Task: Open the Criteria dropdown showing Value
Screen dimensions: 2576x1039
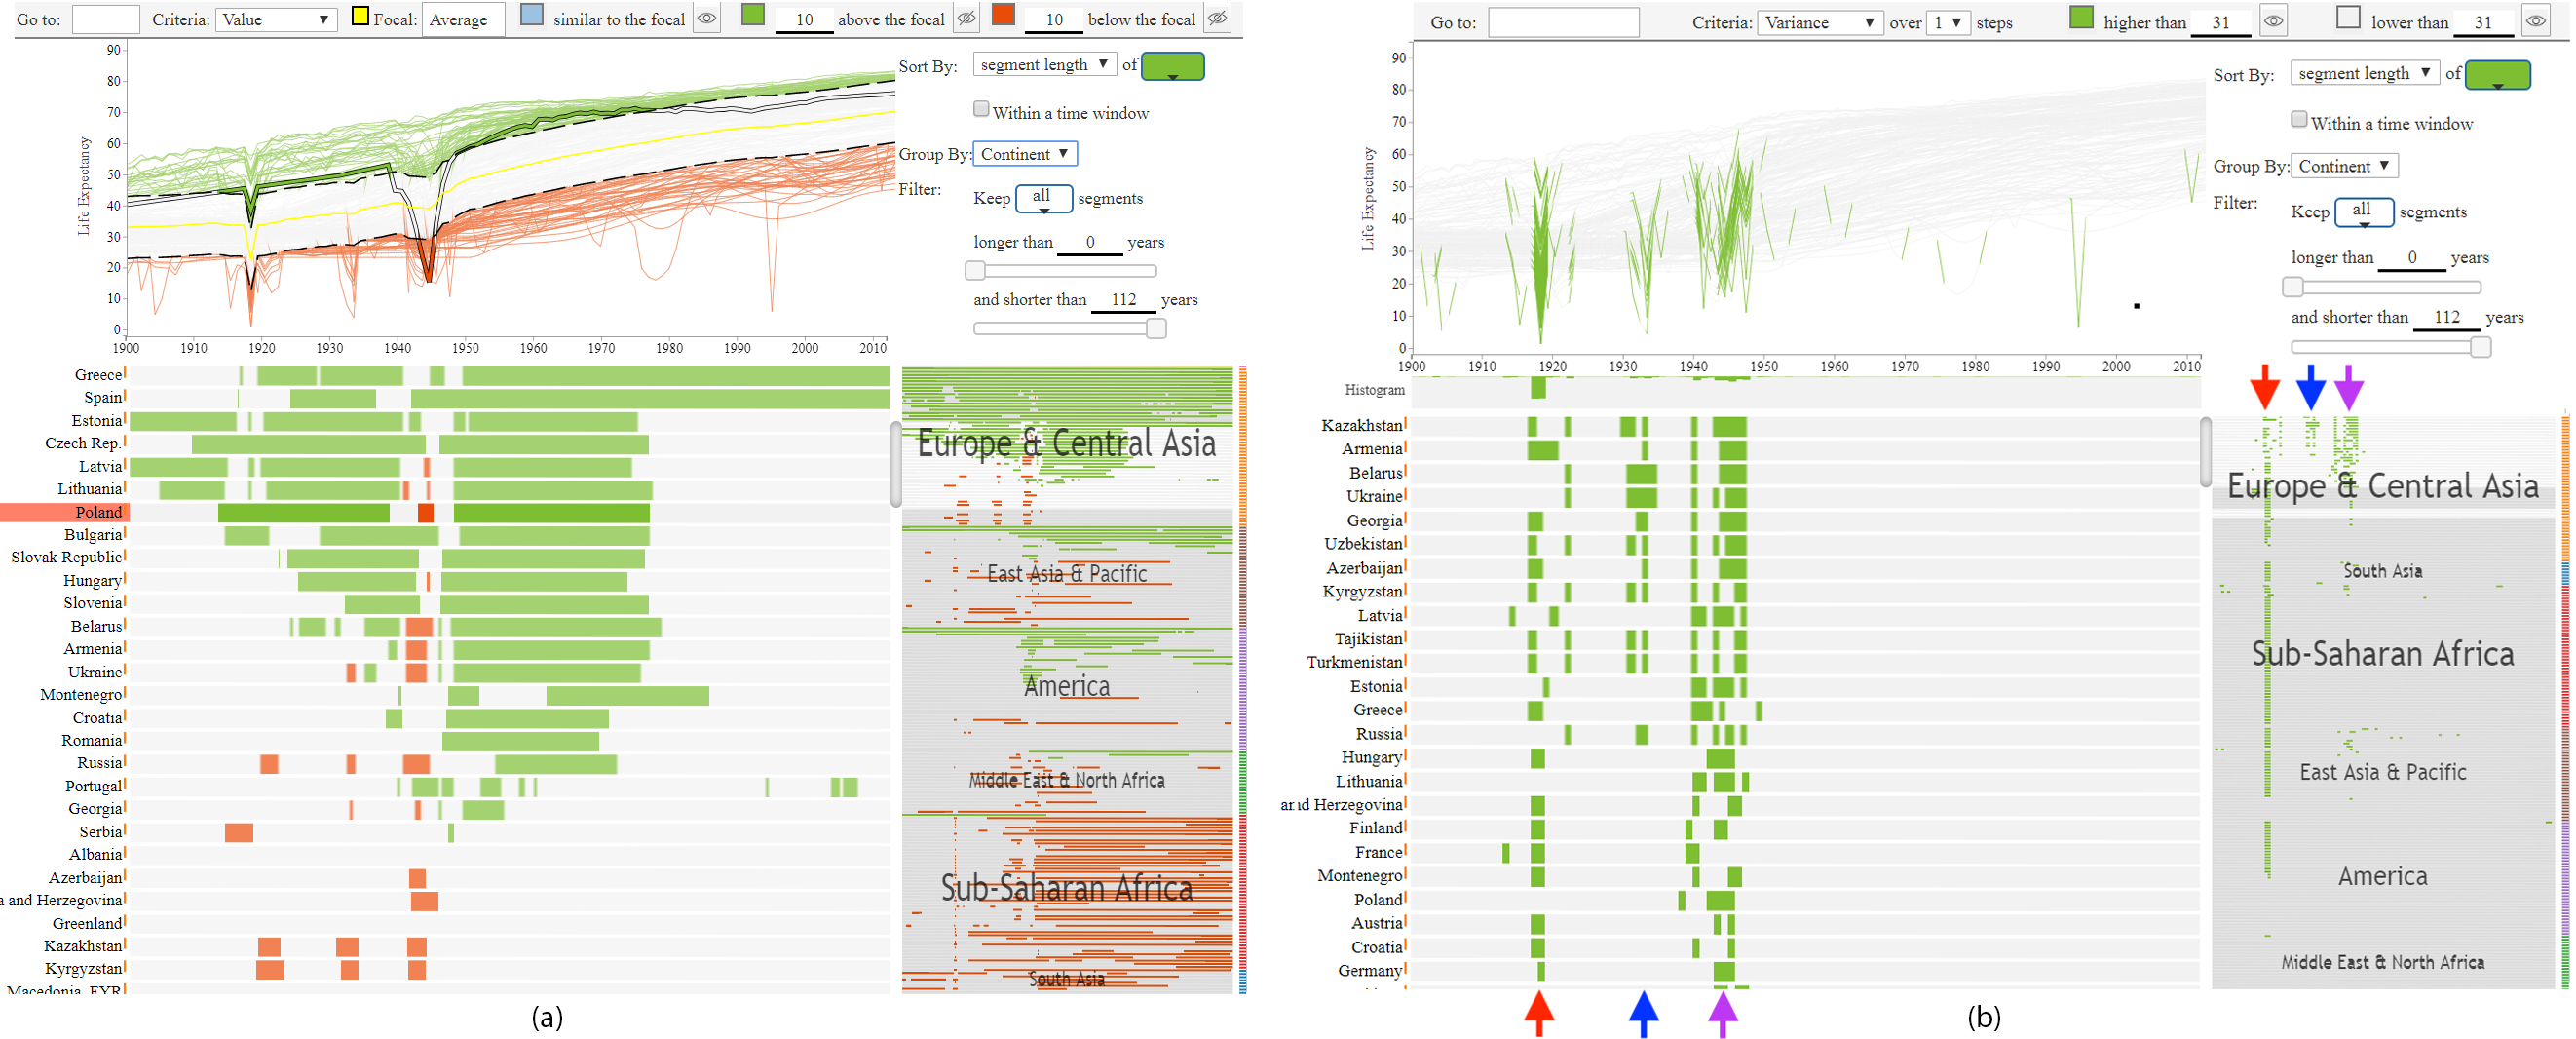Action: point(276,19)
